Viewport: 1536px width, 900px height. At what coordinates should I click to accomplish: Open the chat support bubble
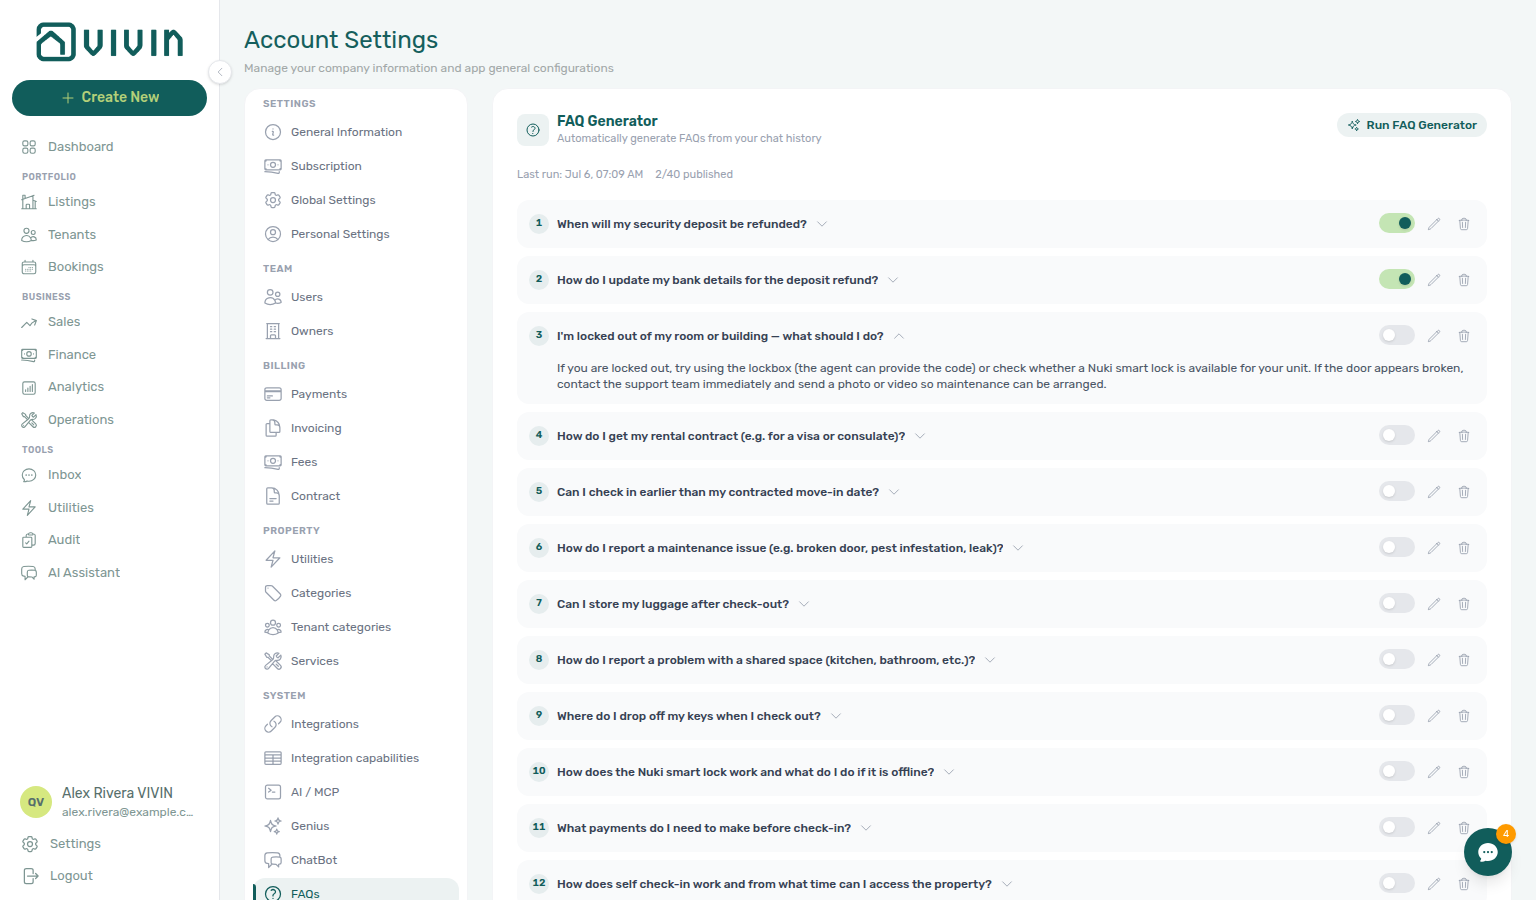tap(1488, 852)
